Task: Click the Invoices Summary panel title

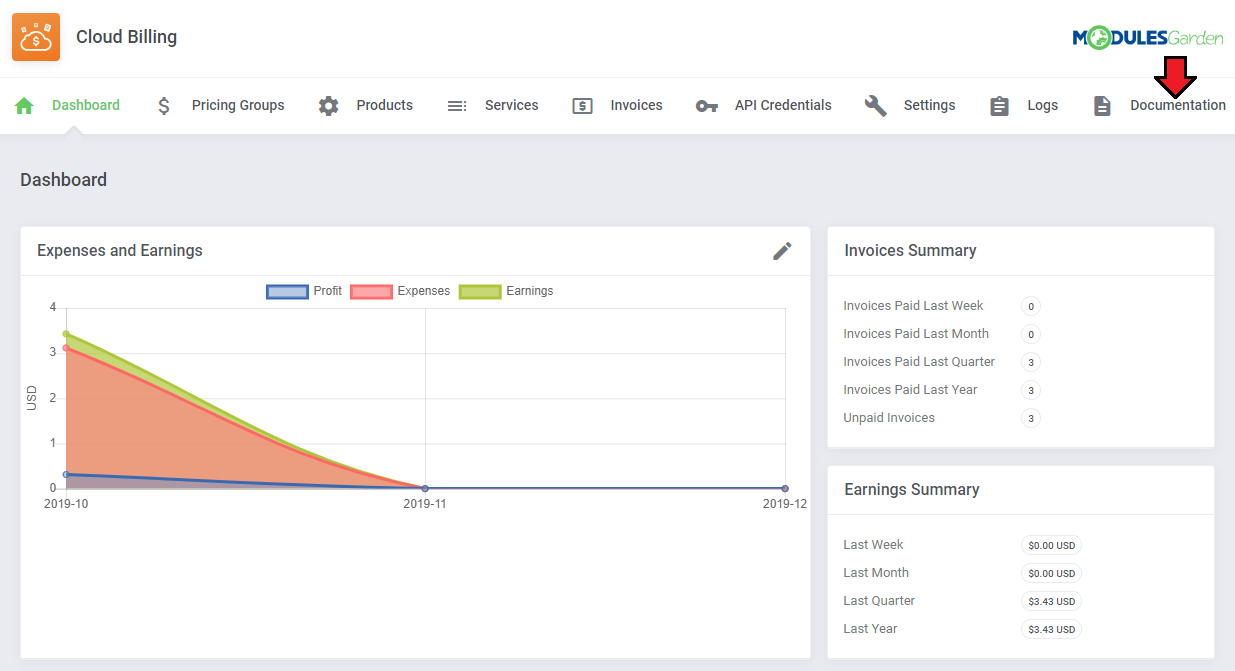Action: point(910,251)
